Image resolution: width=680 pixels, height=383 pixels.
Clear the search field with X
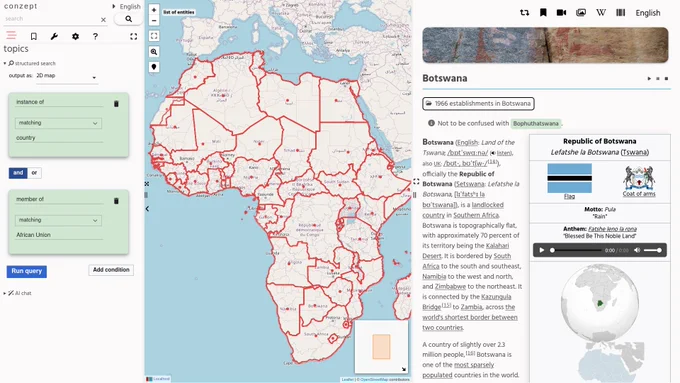click(103, 20)
